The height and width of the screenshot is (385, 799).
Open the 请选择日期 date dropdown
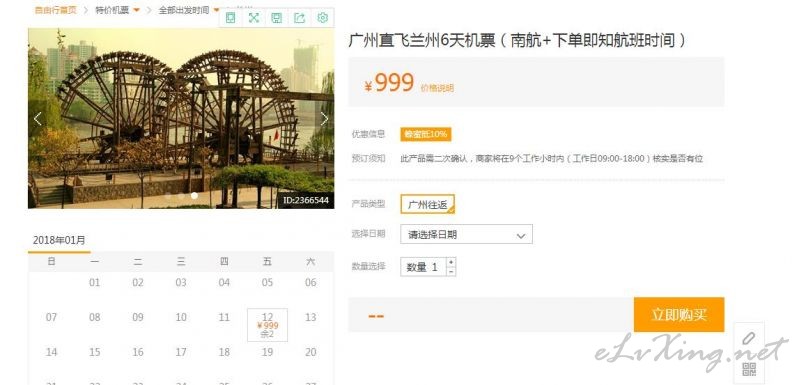point(466,234)
